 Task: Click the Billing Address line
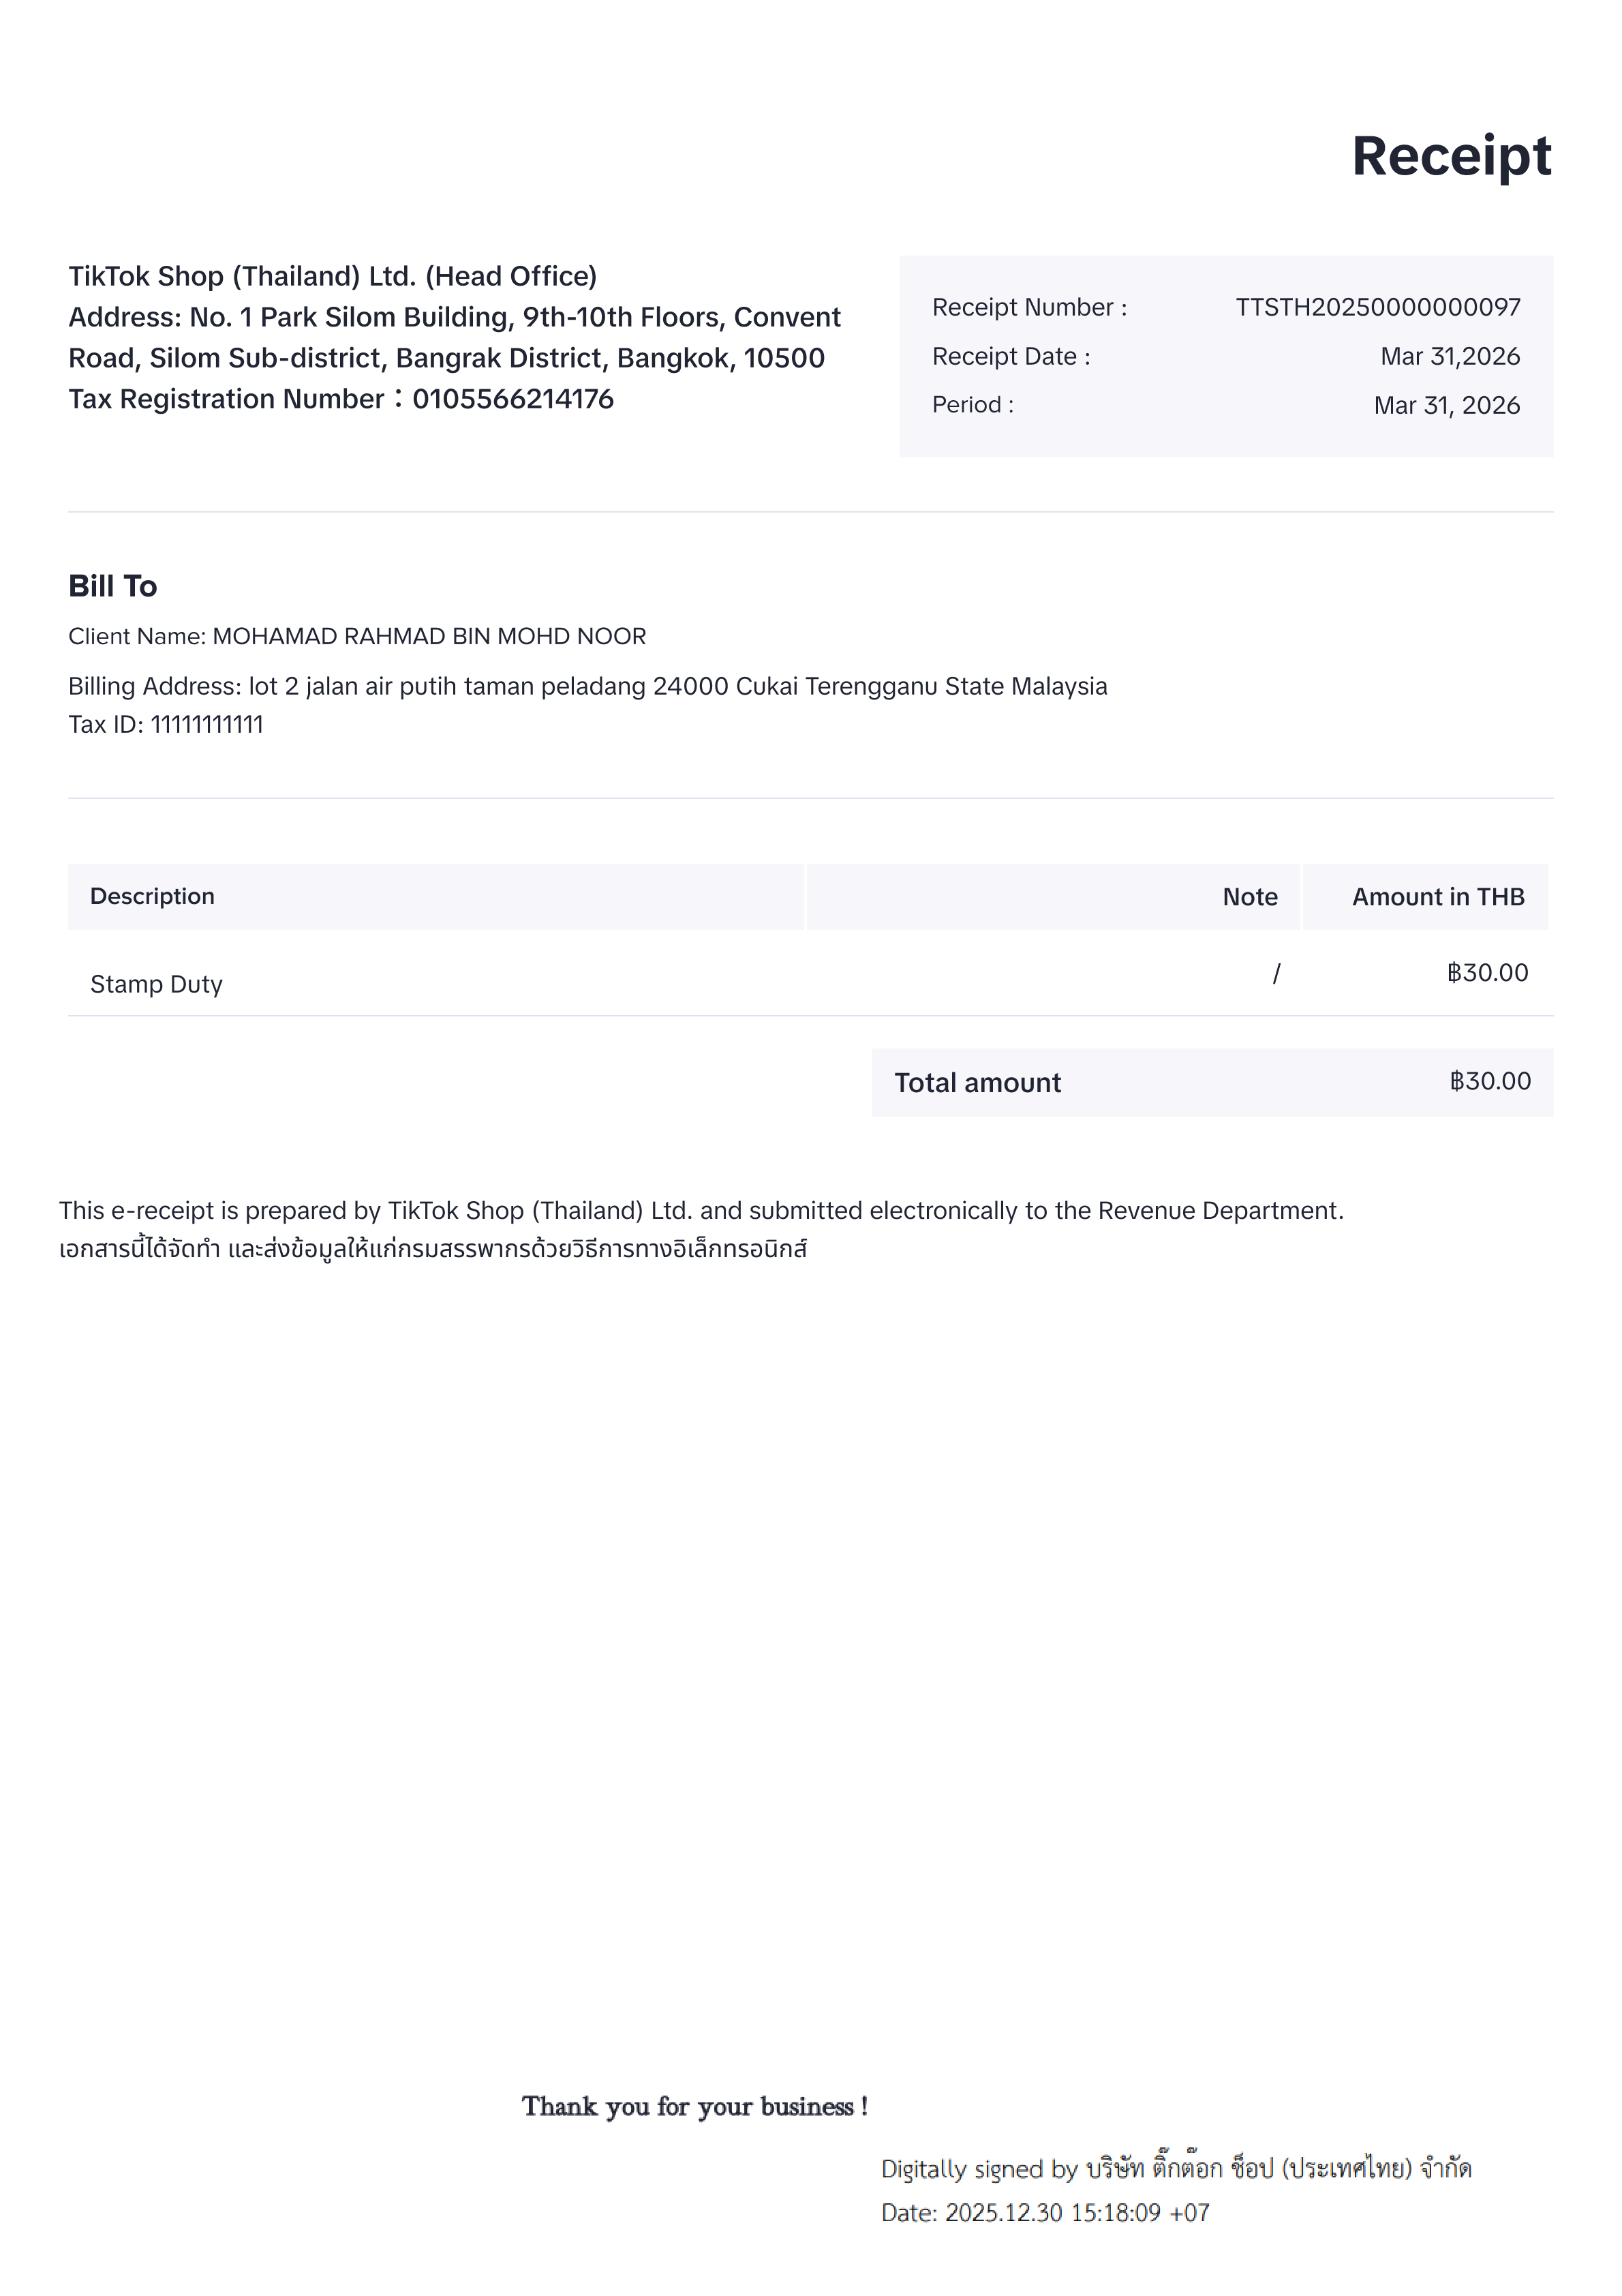pos(587,686)
